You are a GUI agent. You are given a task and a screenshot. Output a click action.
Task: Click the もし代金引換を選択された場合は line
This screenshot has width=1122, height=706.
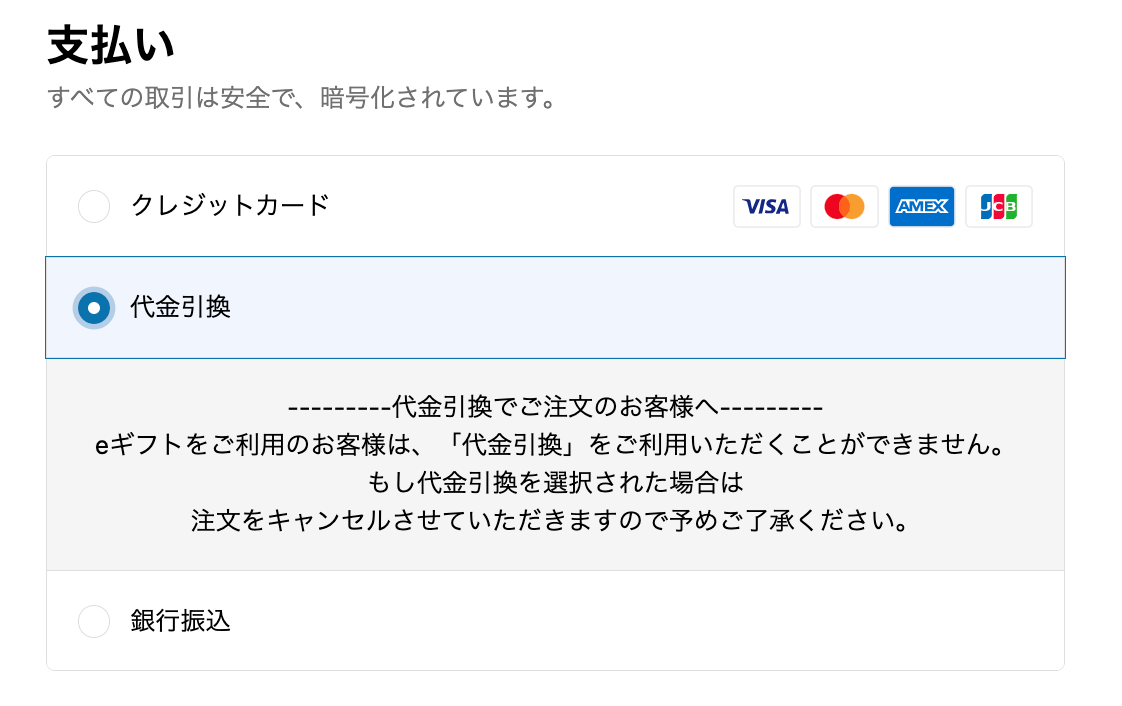point(555,484)
